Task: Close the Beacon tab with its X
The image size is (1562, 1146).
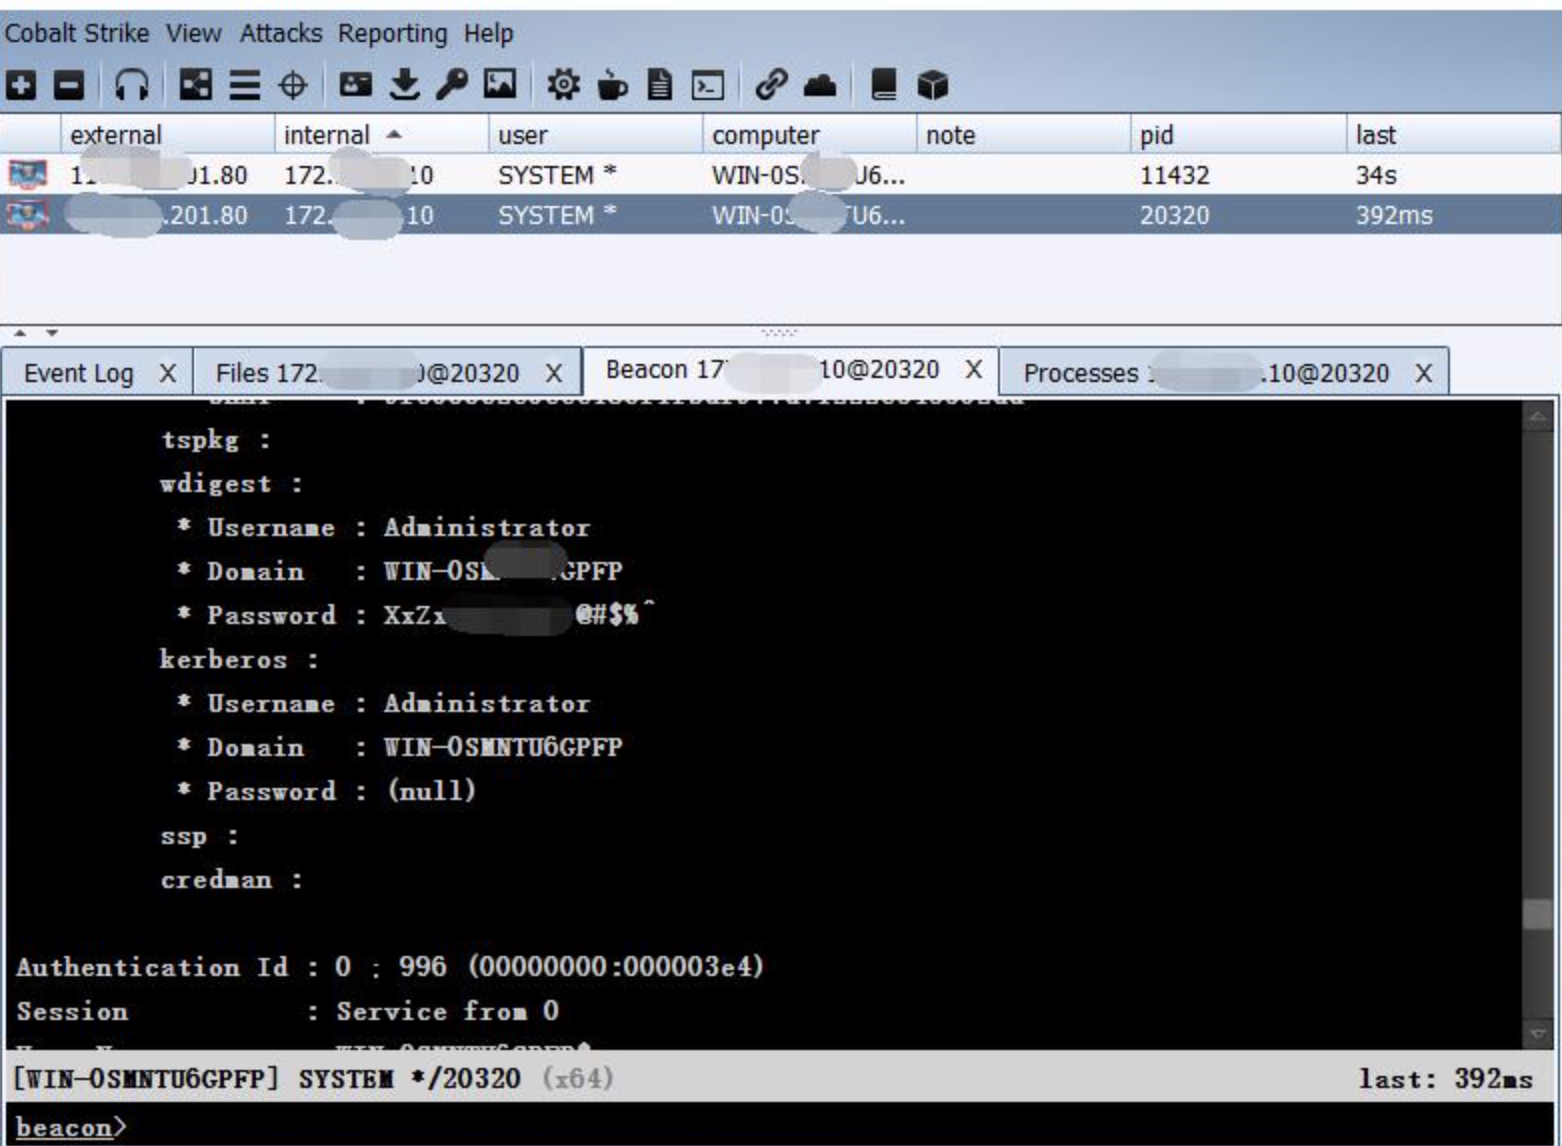Action: 973,369
